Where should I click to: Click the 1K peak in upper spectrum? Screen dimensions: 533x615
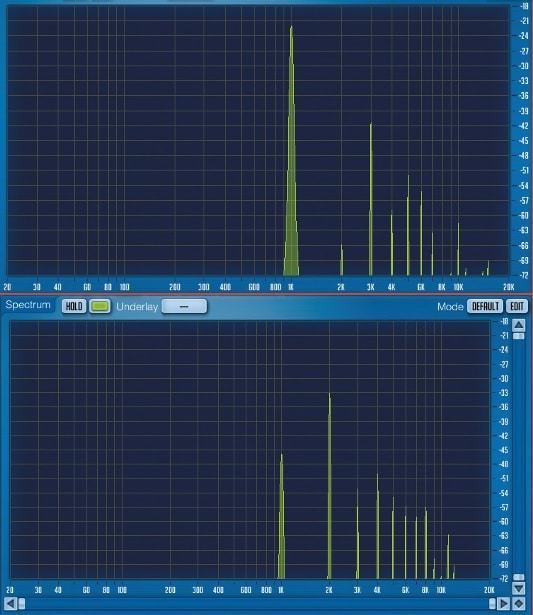(x=291, y=151)
